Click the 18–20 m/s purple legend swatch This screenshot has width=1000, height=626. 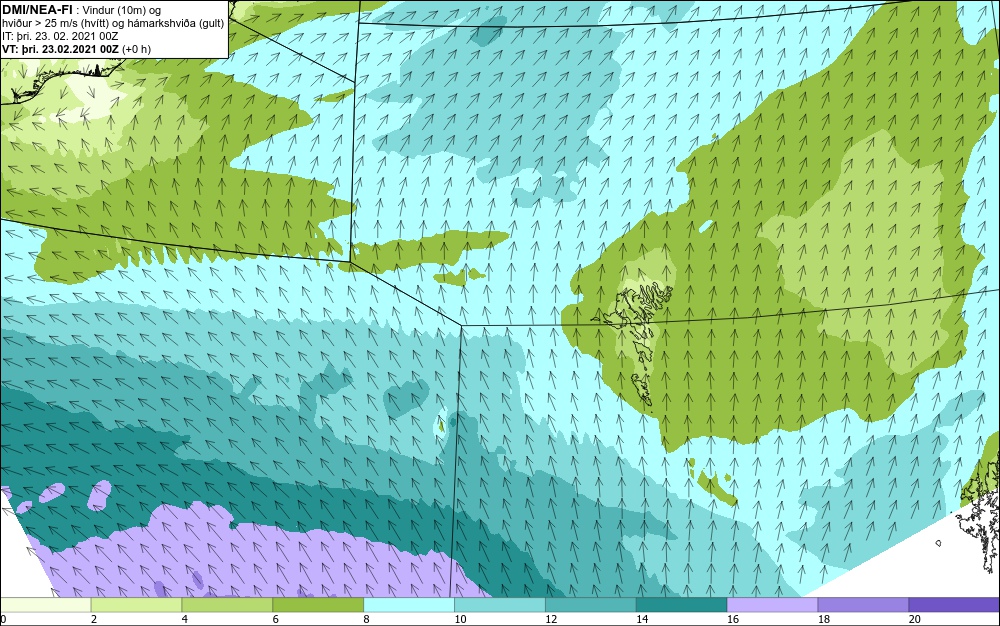[864, 604]
